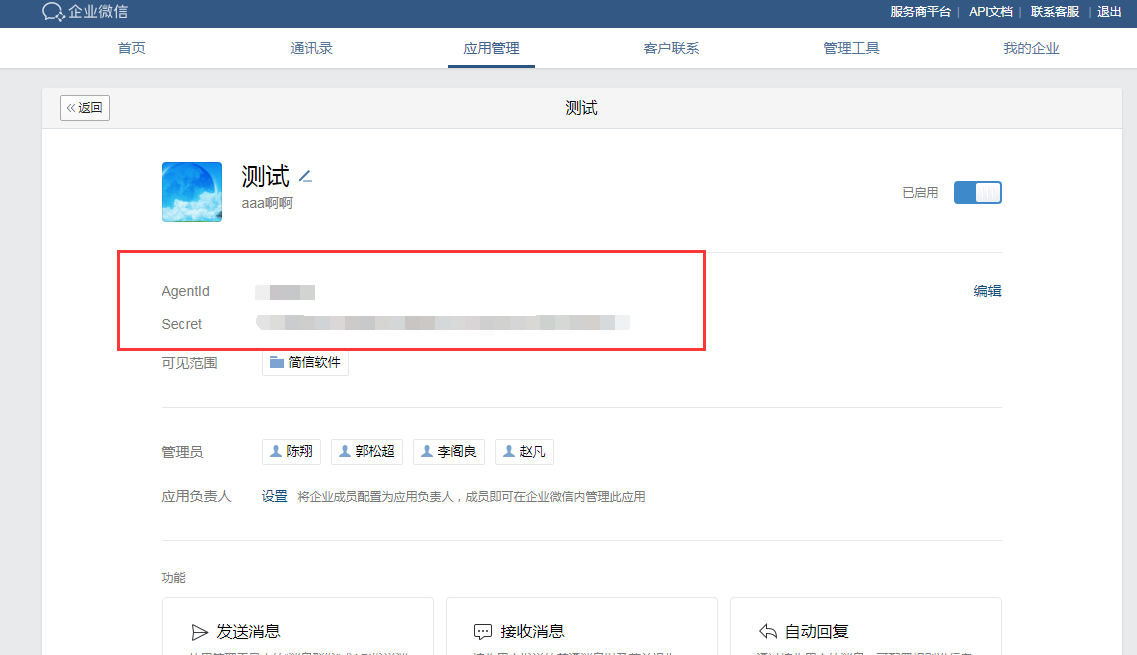This screenshot has height=655, width=1137.
Task: Click the 功能 section heading
Action: pos(173,577)
